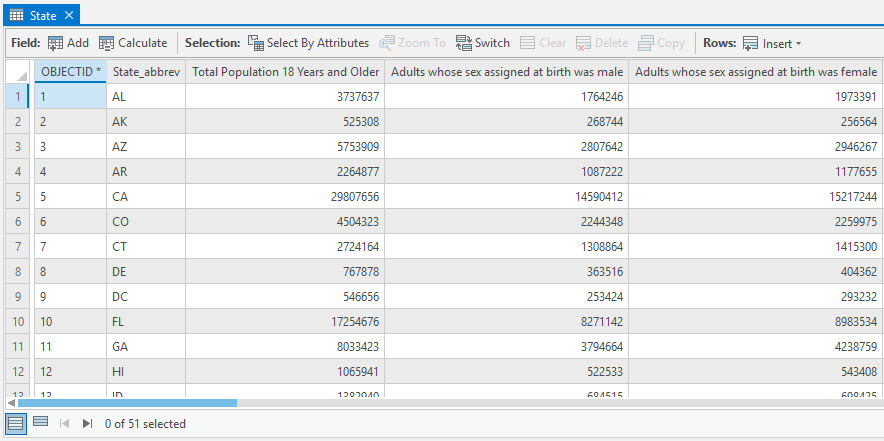
Task: Select row 5 using its row header
Action: point(17,197)
